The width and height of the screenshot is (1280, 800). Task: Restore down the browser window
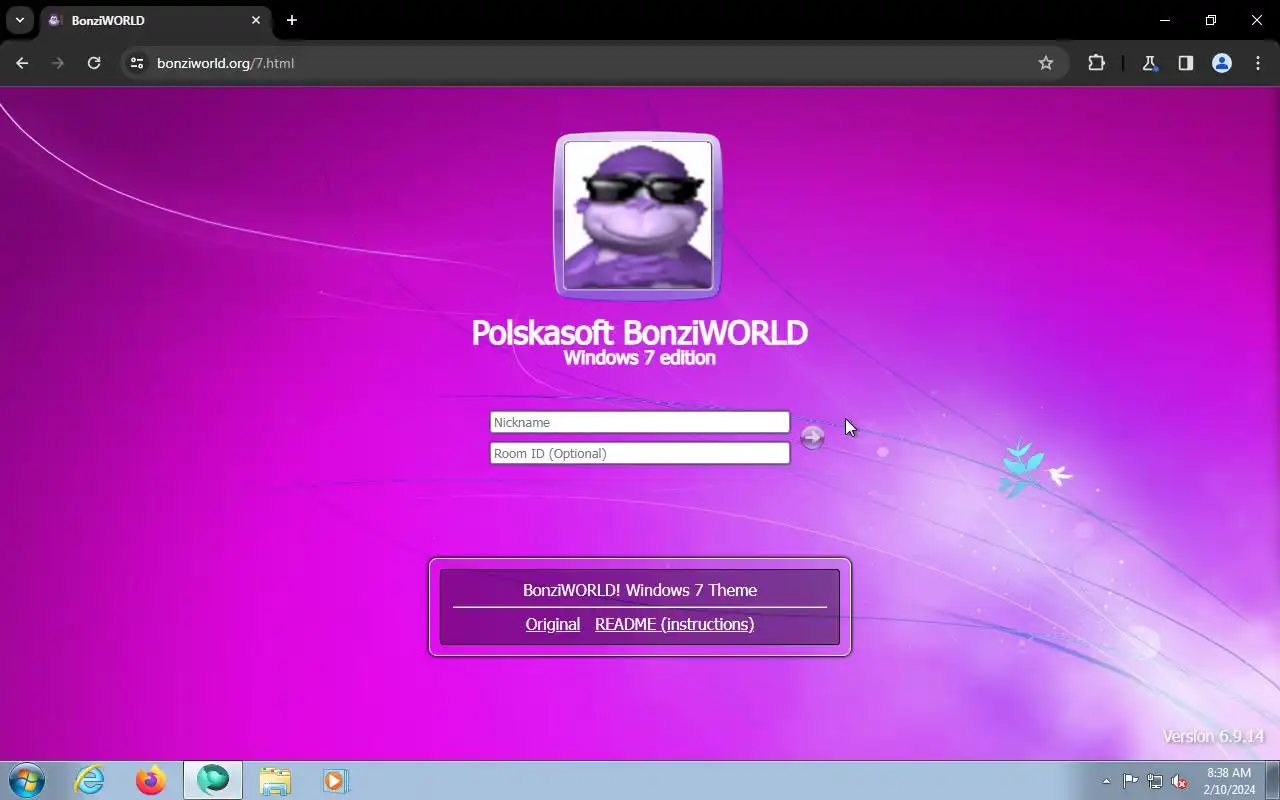click(1211, 20)
